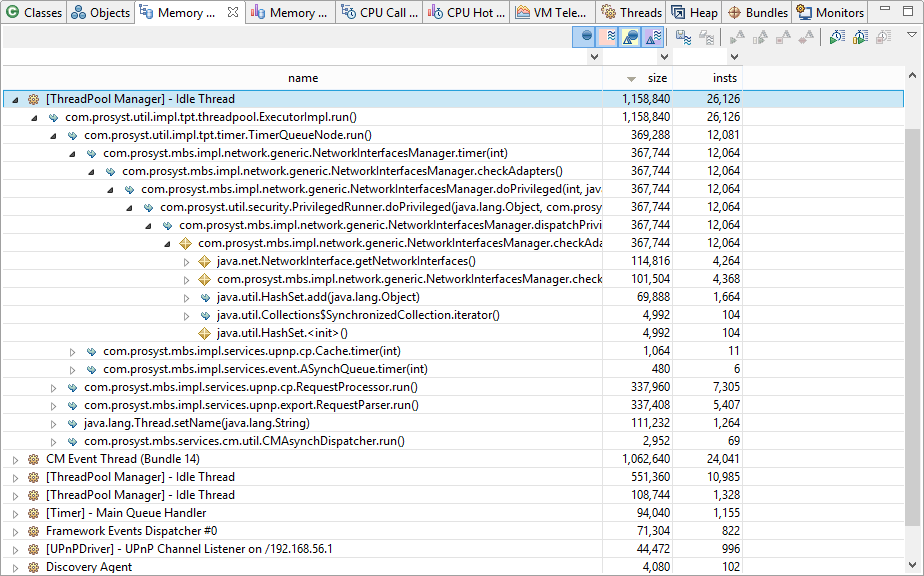
Task: Collapse the TimerQueueNode.run() tree node
Action: point(53,135)
